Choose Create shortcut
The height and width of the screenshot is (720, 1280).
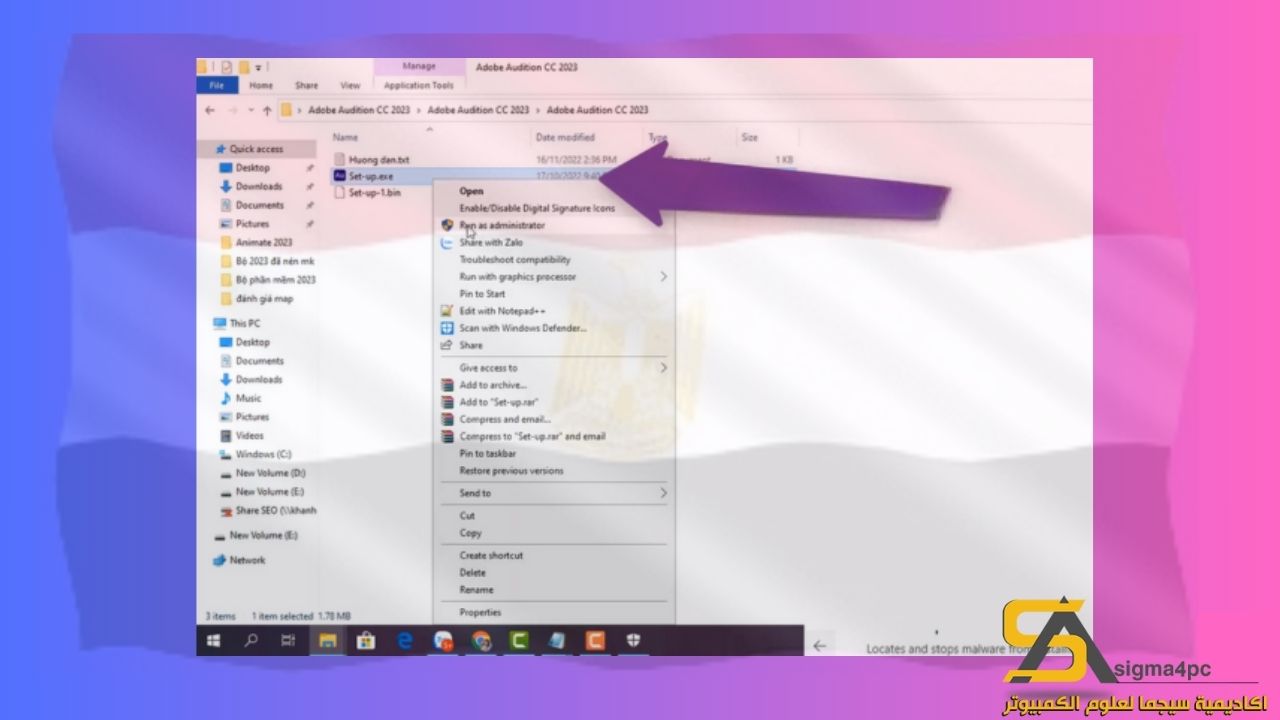tap(491, 555)
